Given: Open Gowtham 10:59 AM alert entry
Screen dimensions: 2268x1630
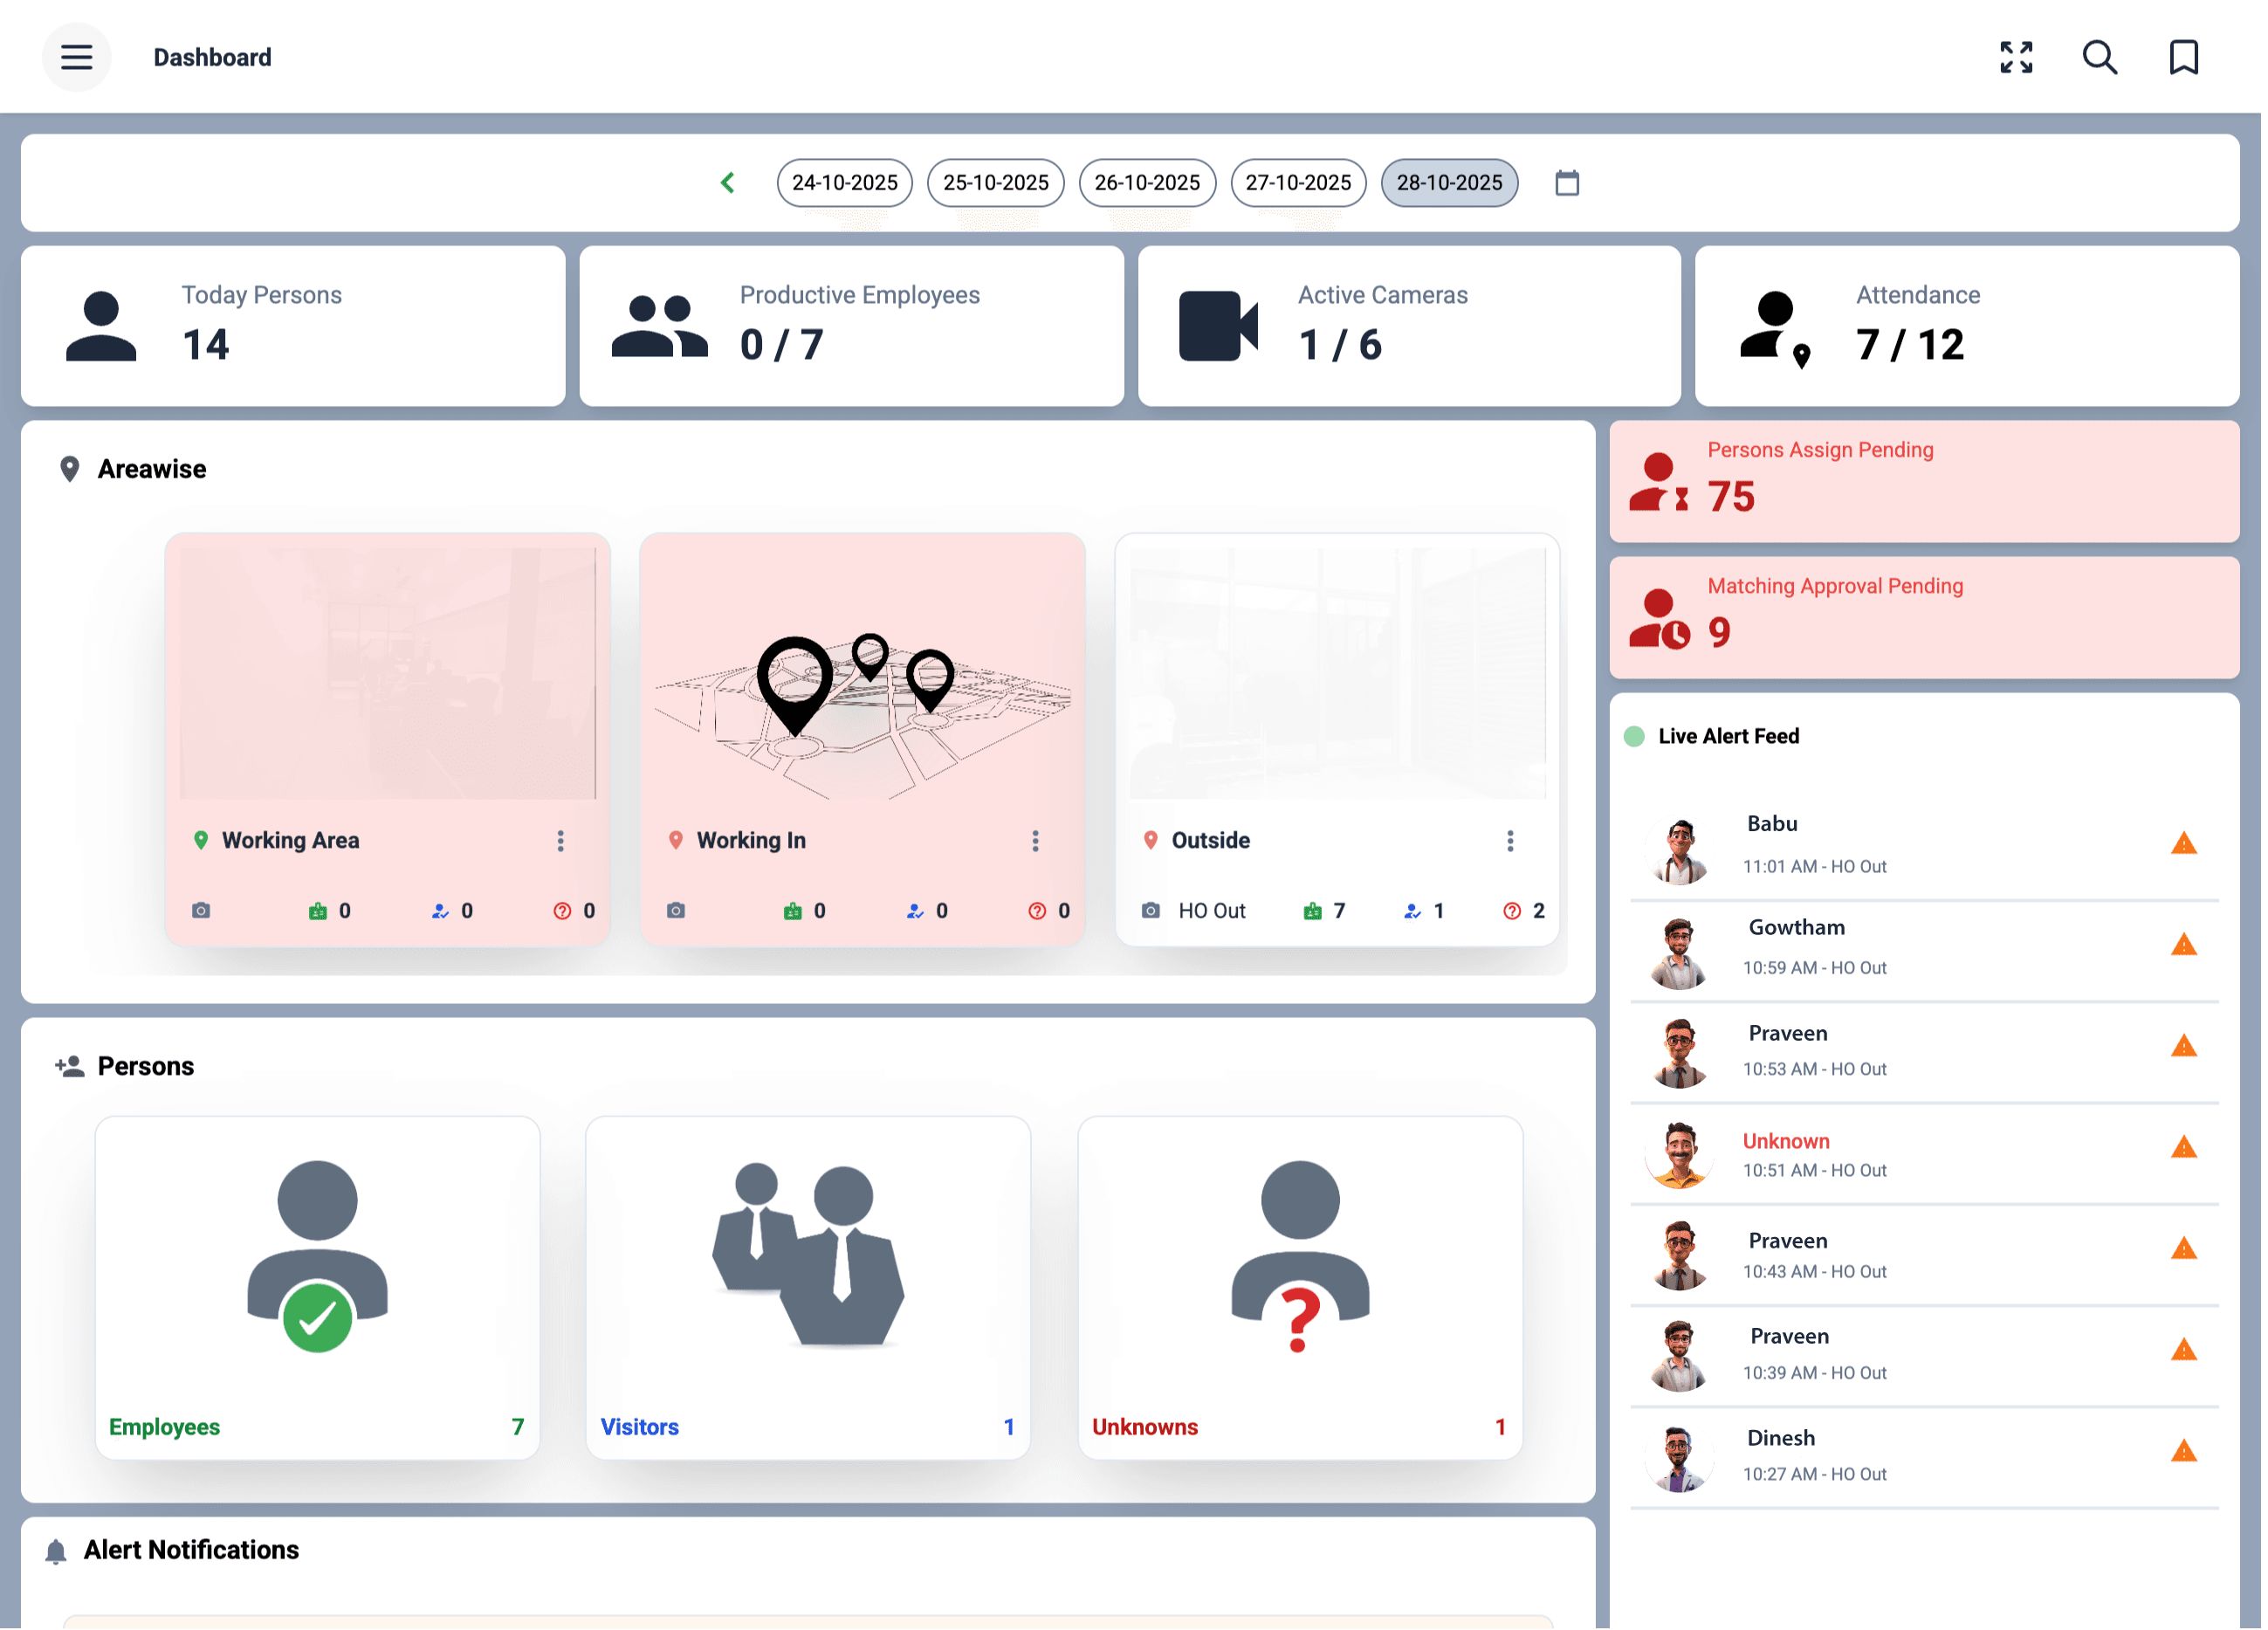Looking at the screenshot, I should [1927, 952].
